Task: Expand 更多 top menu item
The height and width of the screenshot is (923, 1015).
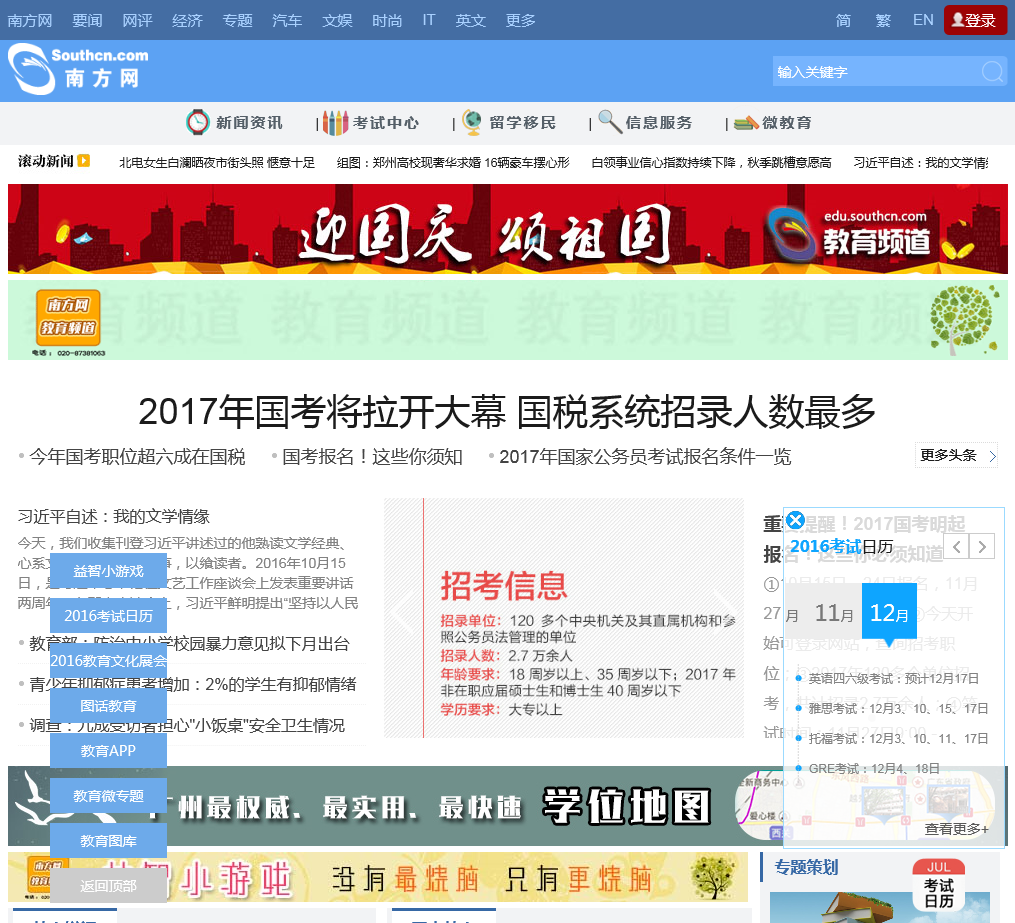Action: [520, 20]
